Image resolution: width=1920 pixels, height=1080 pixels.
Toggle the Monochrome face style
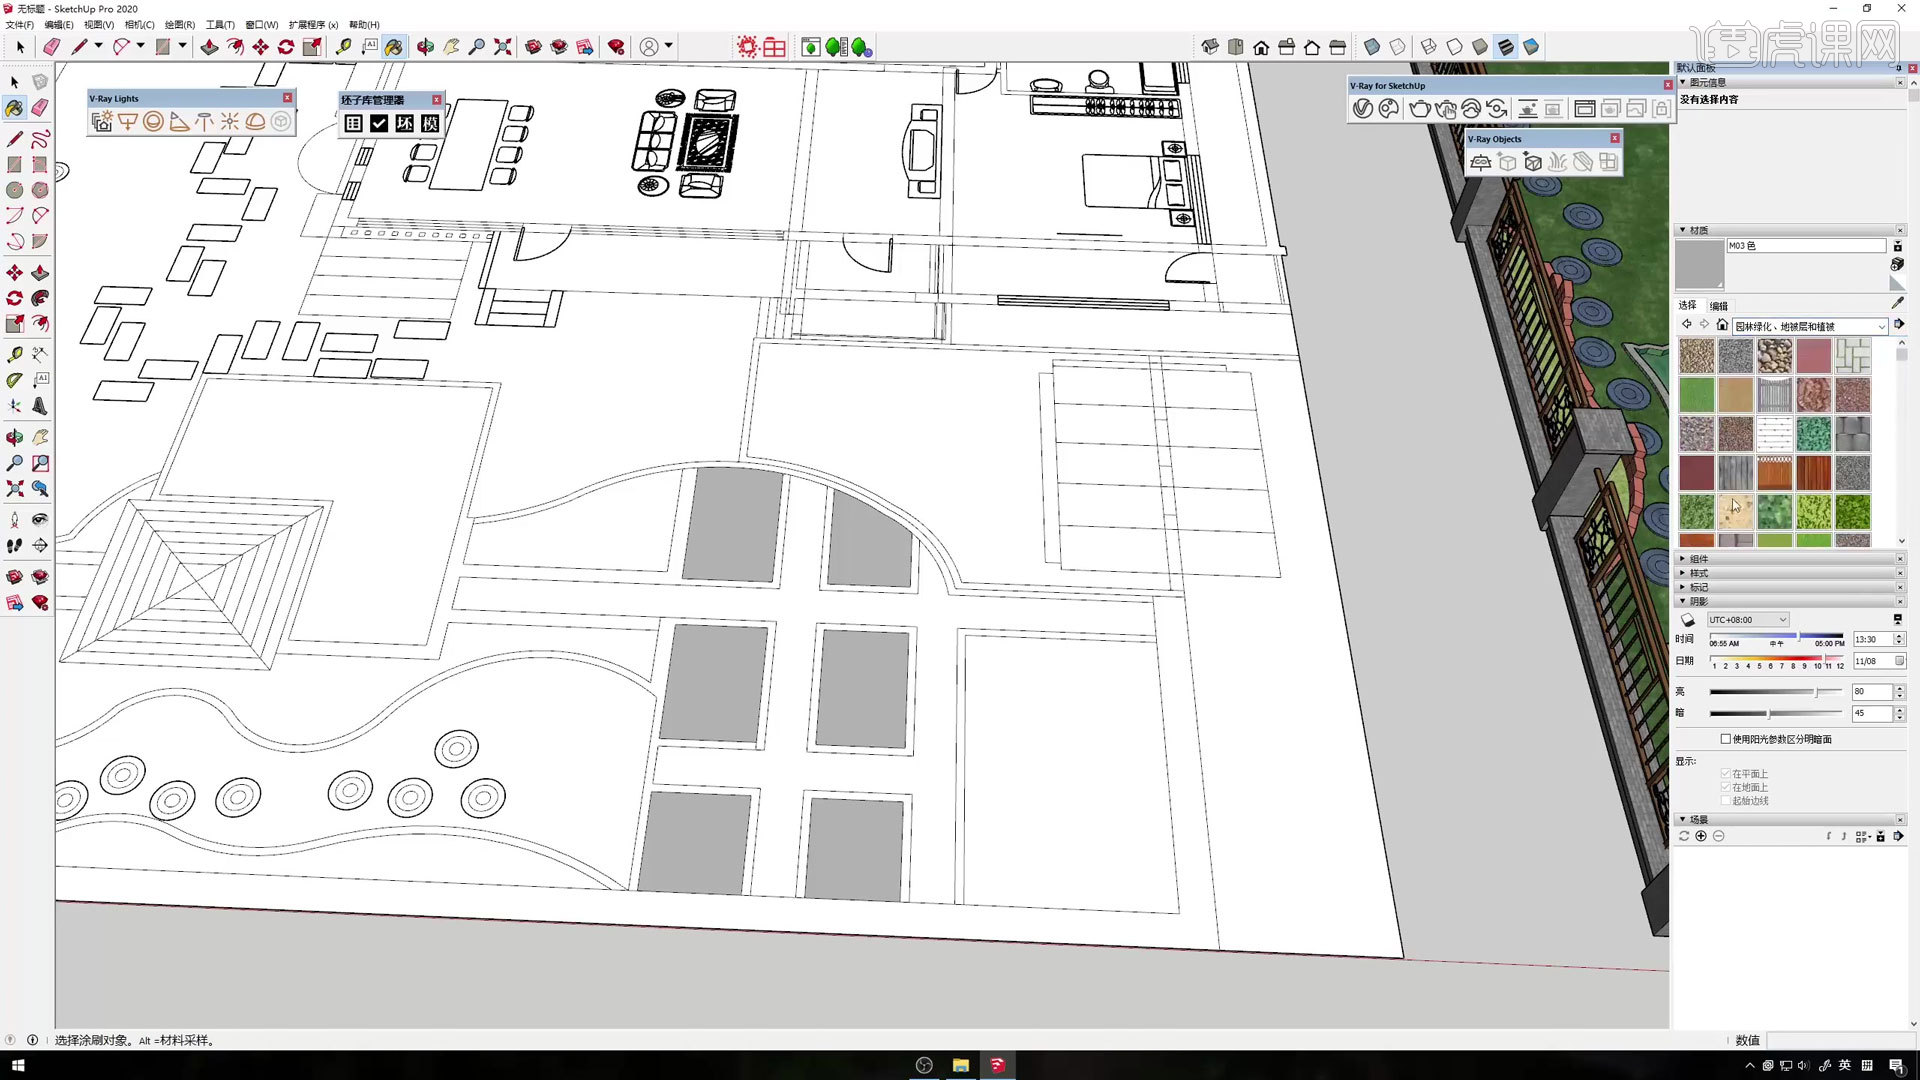pos(1531,47)
